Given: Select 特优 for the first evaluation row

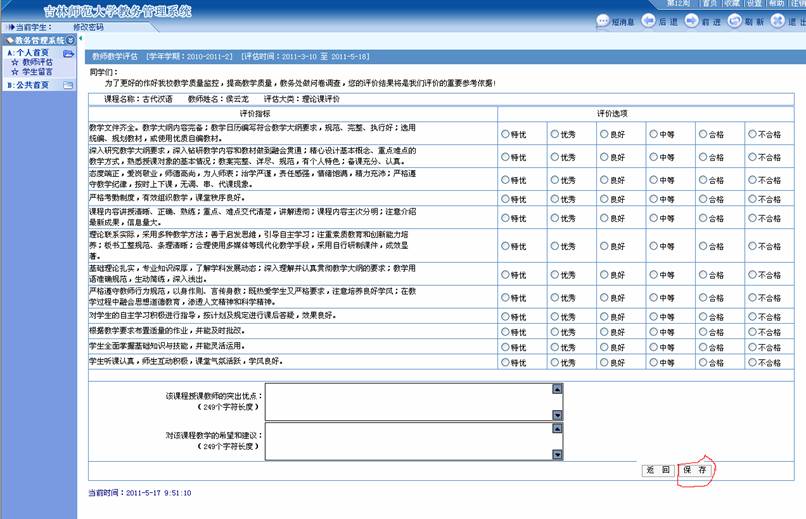Looking at the screenshot, I should pos(505,132).
